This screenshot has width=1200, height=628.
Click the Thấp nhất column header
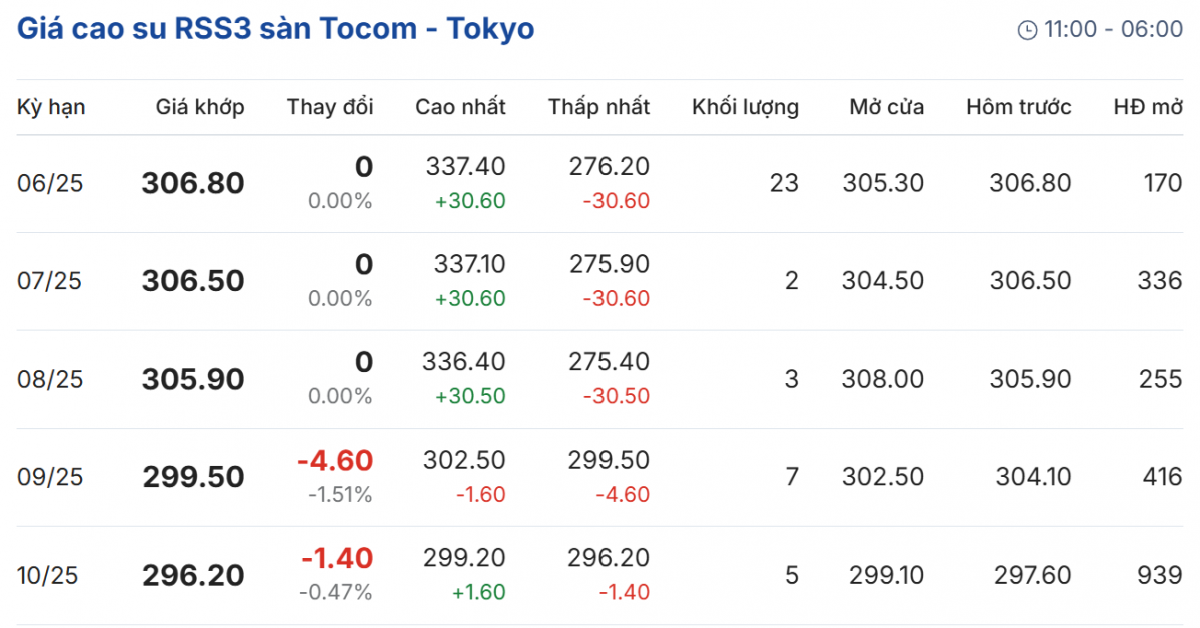coord(598,107)
